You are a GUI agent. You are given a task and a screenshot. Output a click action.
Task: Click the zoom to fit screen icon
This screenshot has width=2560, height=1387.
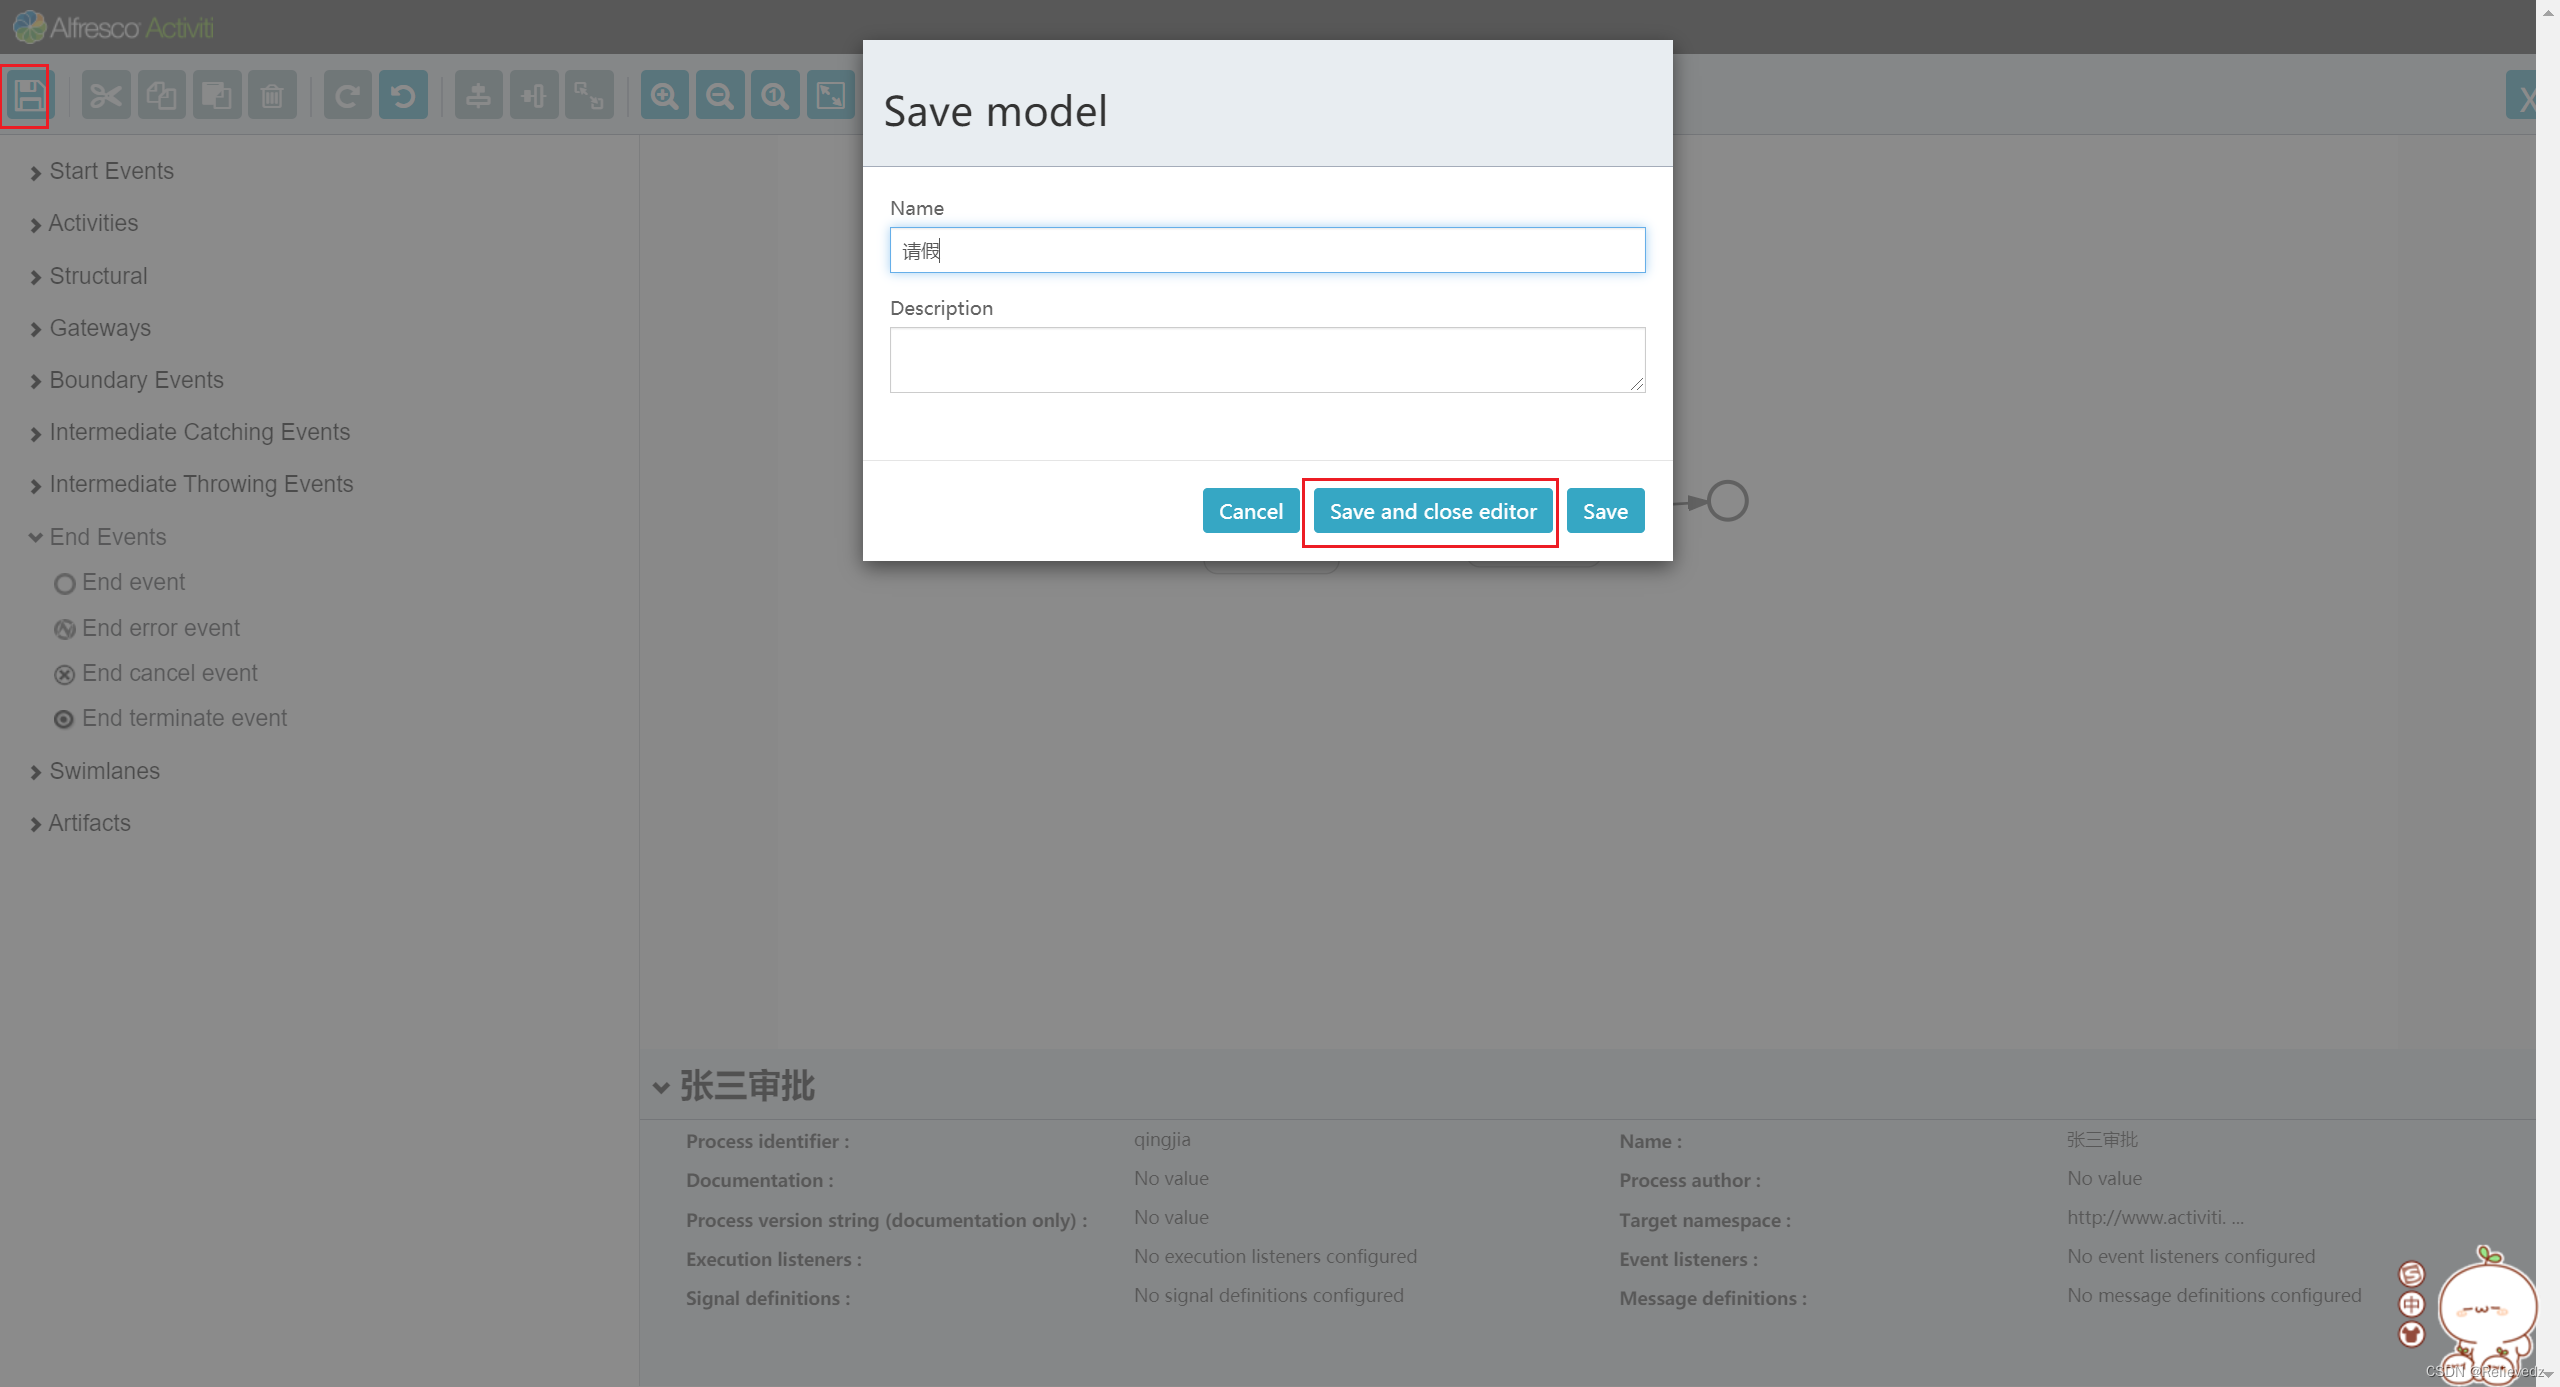click(x=831, y=96)
